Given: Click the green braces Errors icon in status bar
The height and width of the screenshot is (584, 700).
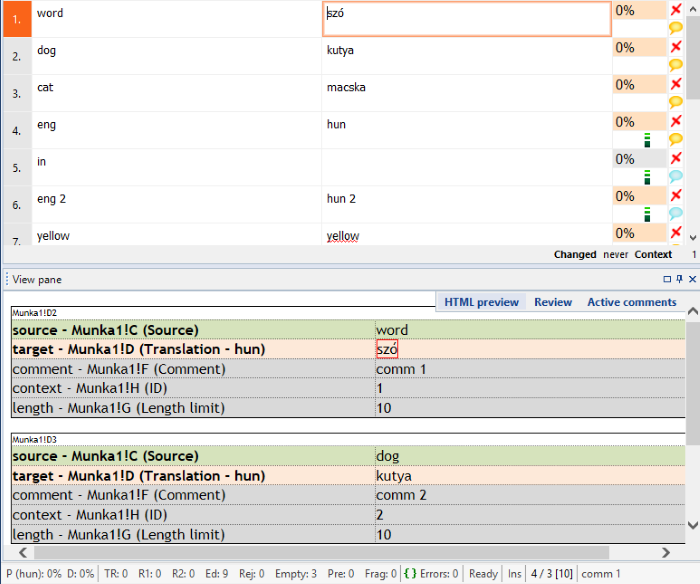Looking at the screenshot, I should click(x=410, y=574).
